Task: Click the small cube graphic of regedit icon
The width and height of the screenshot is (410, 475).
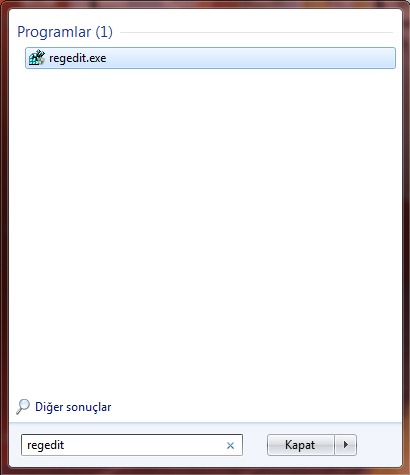Action: (36, 59)
